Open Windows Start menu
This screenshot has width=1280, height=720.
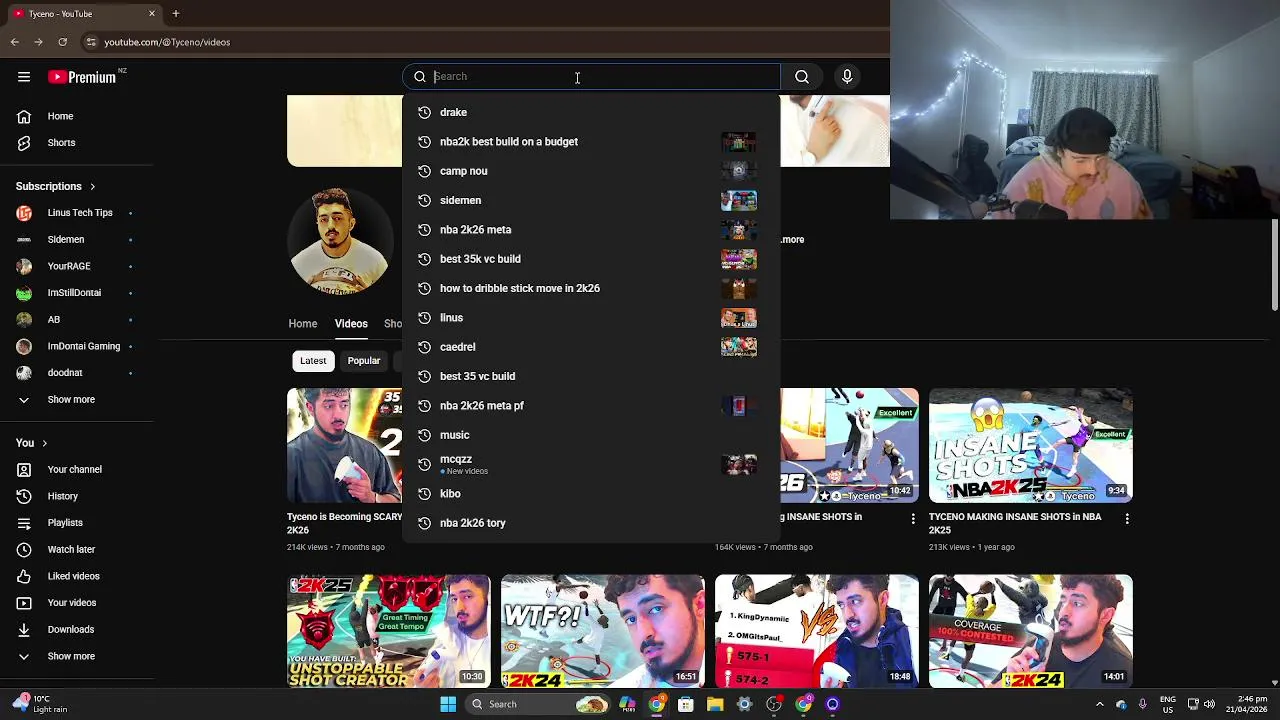[x=448, y=704]
